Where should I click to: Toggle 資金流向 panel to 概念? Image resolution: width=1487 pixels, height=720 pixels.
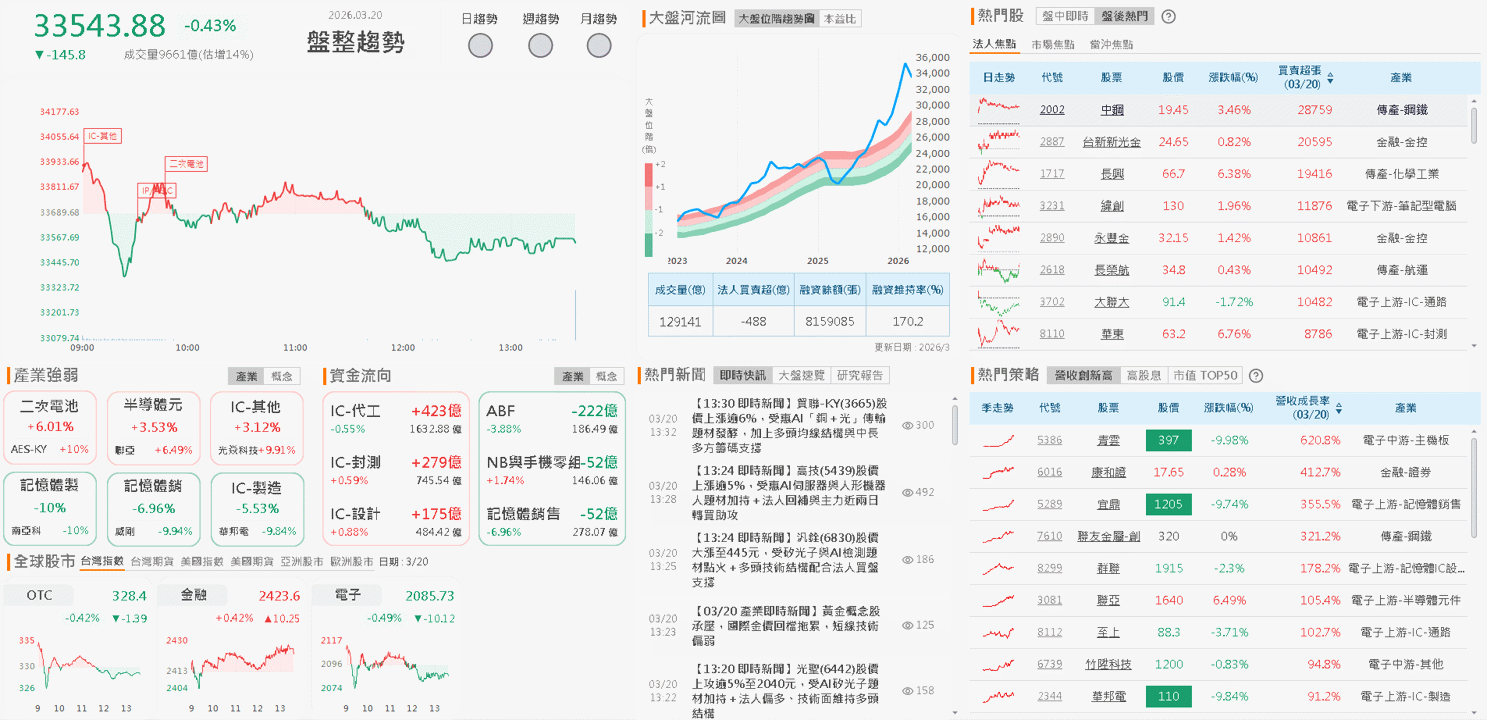607,376
